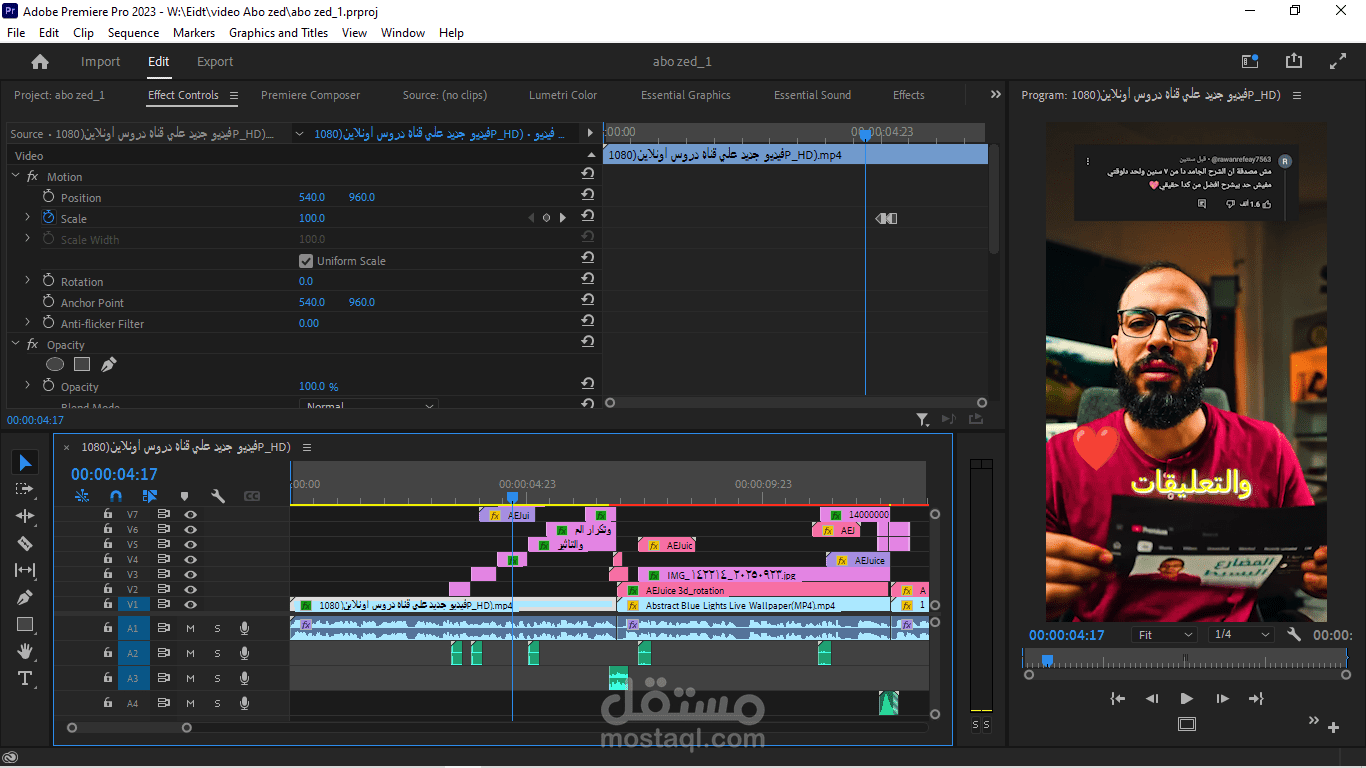Collapse the Motion effect section

click(16, 176)
